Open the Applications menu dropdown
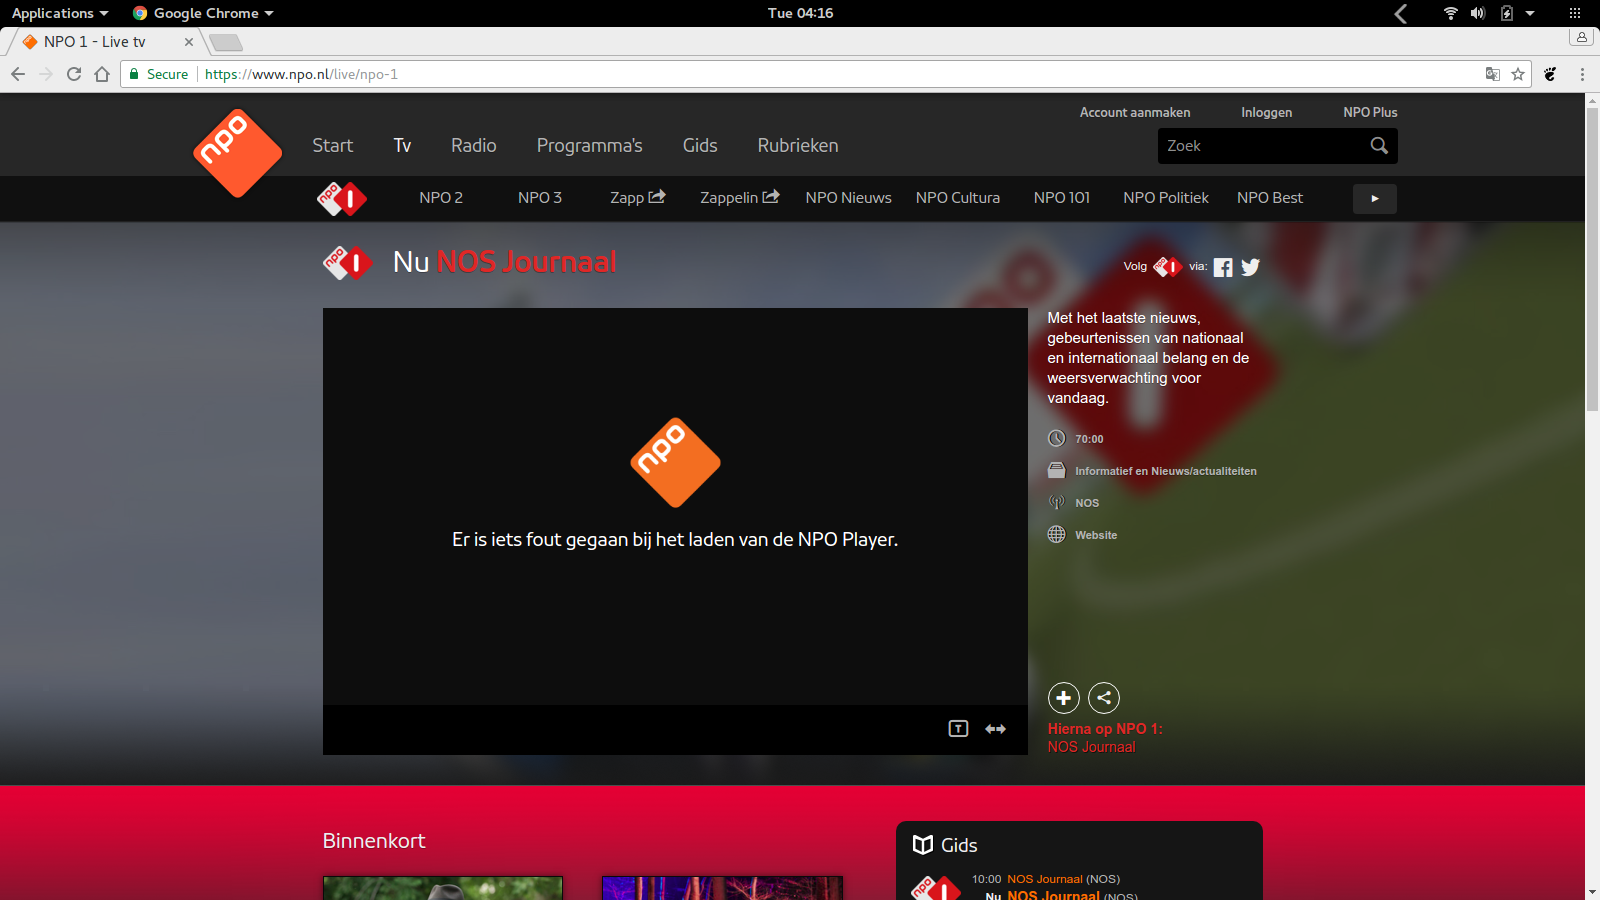Screen dimensions: 1600x900 pyautogui.click(x=60, y=13)
